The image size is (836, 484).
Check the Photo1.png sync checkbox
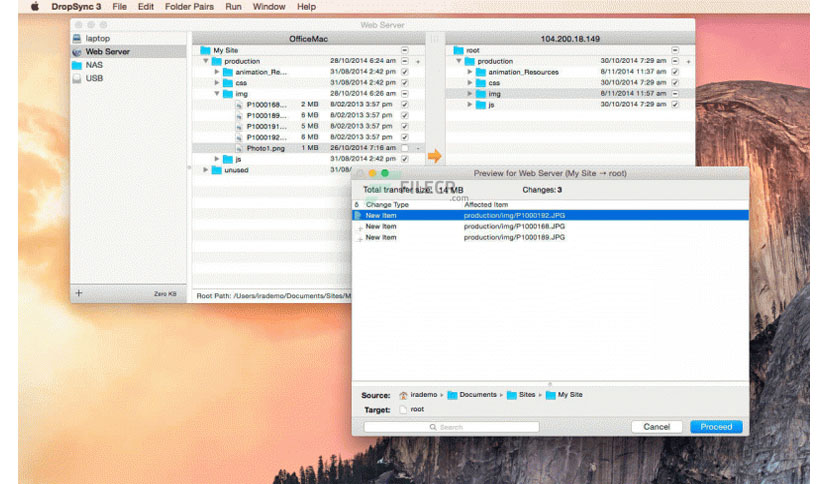click(x=405, y=148)
